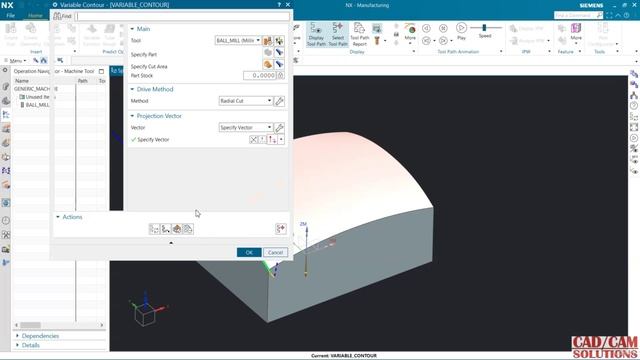Click the Create New Tool icon beside BALL_MILL
Image resolution: width=640 pixels, height=360 pixels.
(x=267, y=40)
